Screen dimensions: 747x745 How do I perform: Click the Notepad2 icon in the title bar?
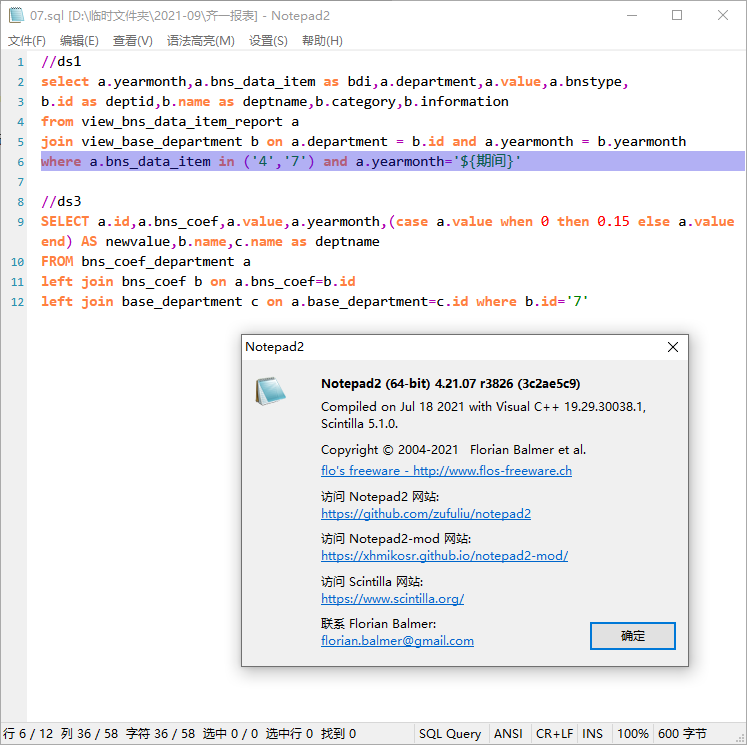16,16
